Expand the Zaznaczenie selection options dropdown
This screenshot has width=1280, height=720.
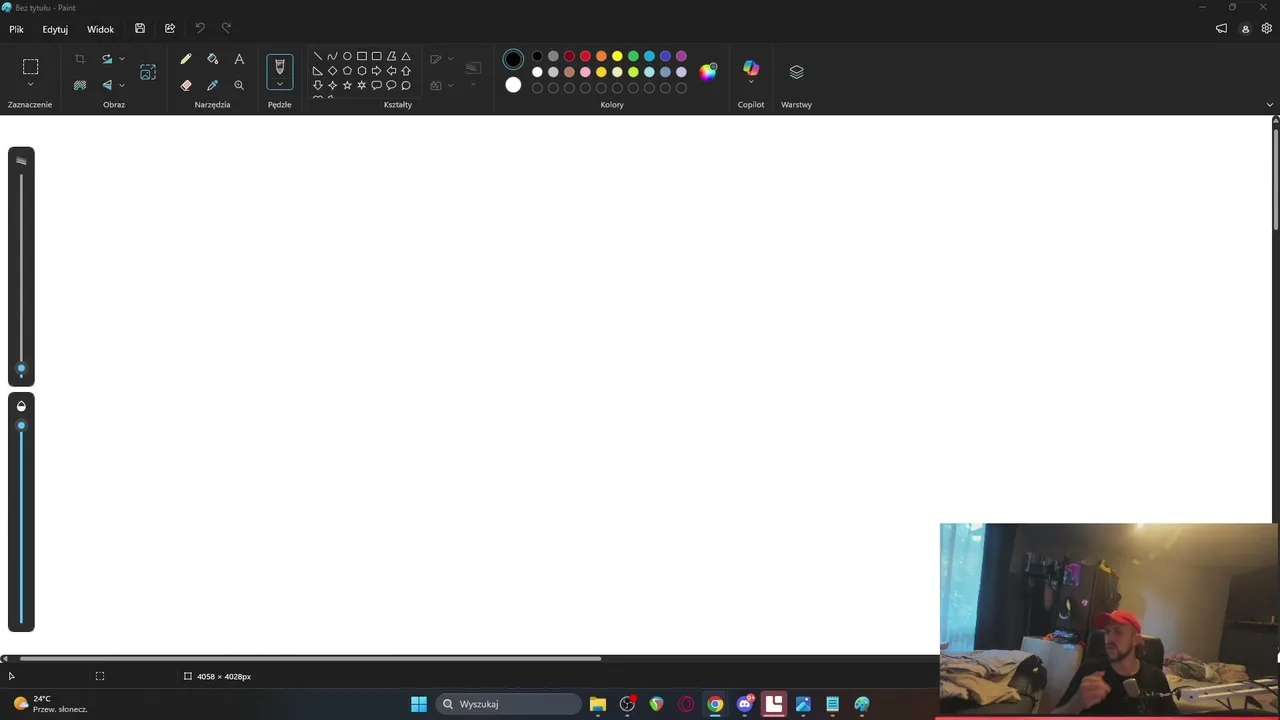pos(30,85)
